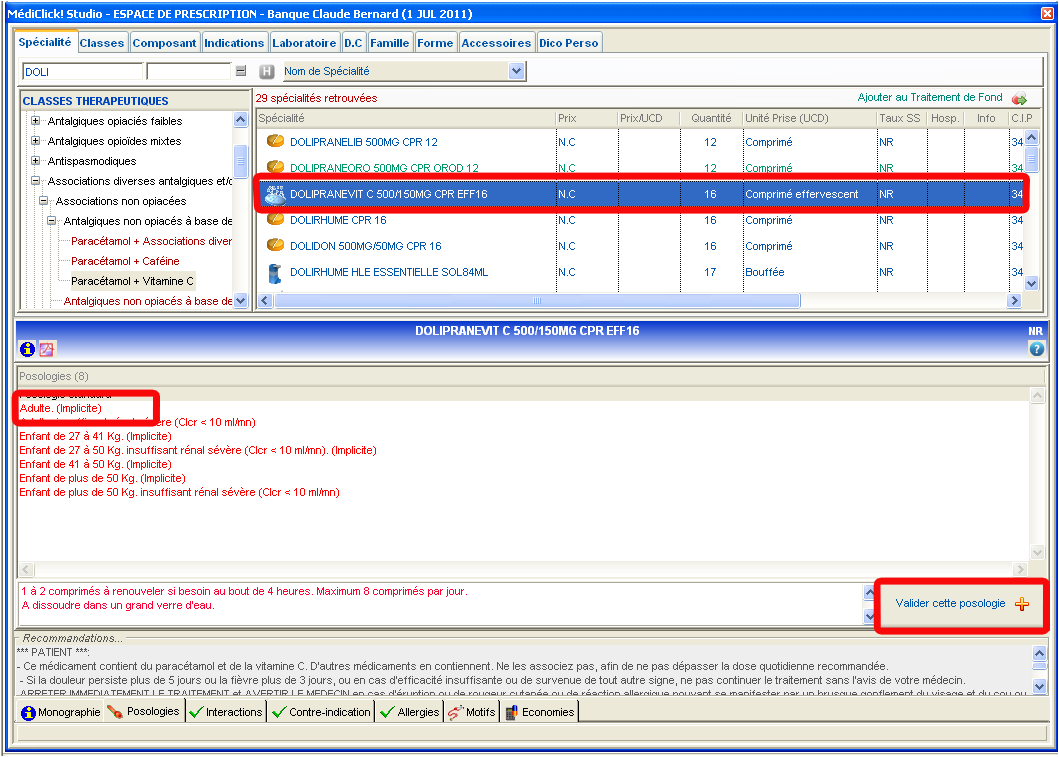Screen dimensions: 1059x757
Task: Switch to the Famille tab
Action: click(390, 43)
